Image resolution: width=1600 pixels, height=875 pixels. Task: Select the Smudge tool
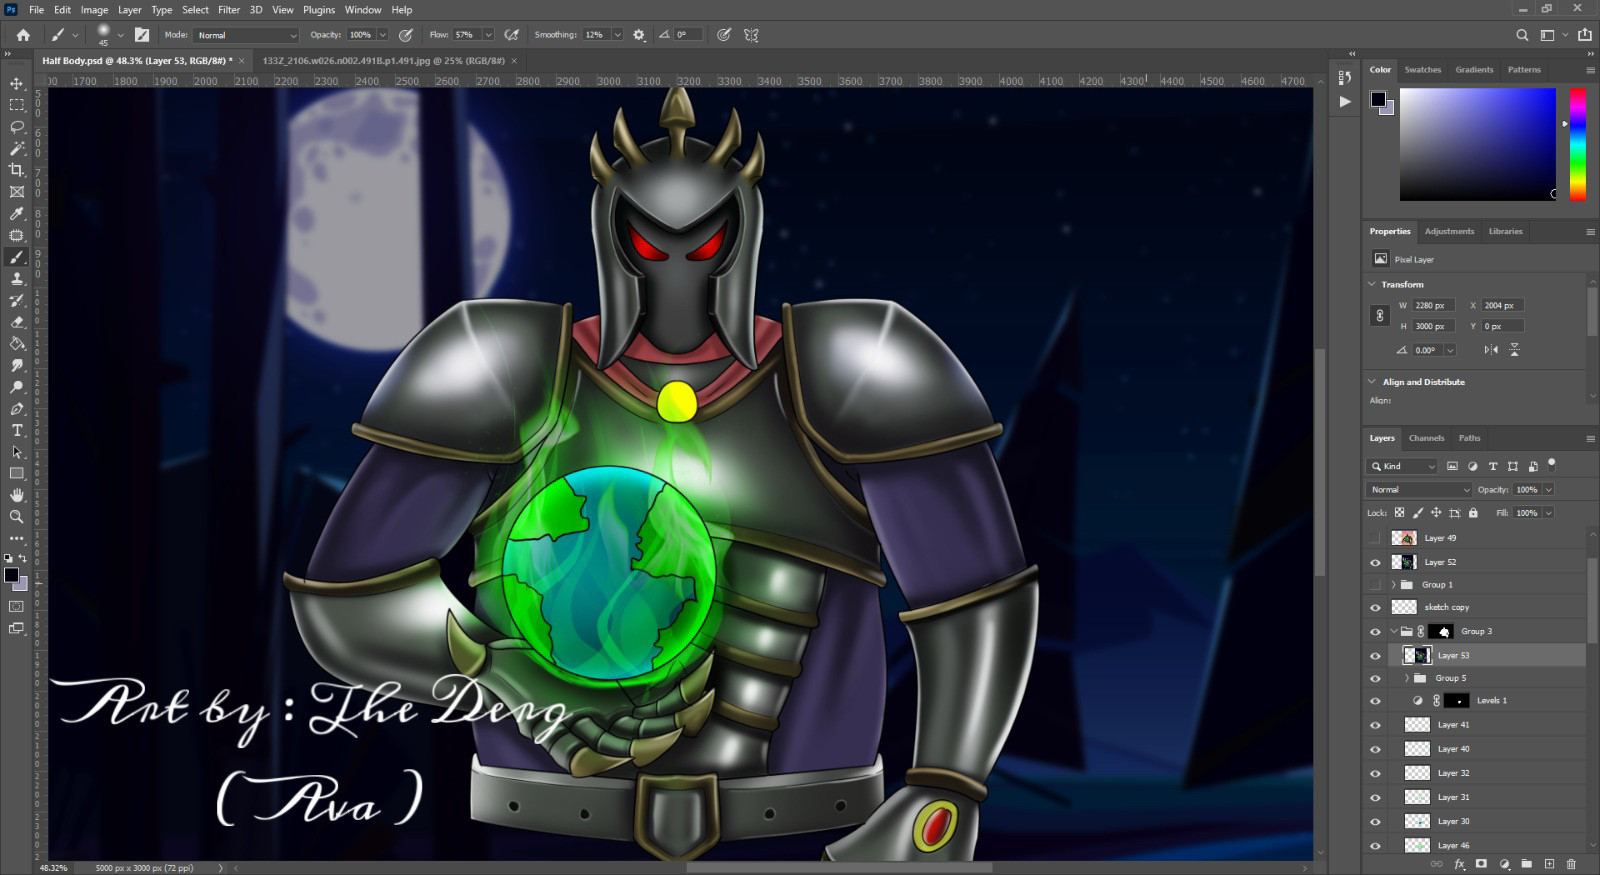17,366
